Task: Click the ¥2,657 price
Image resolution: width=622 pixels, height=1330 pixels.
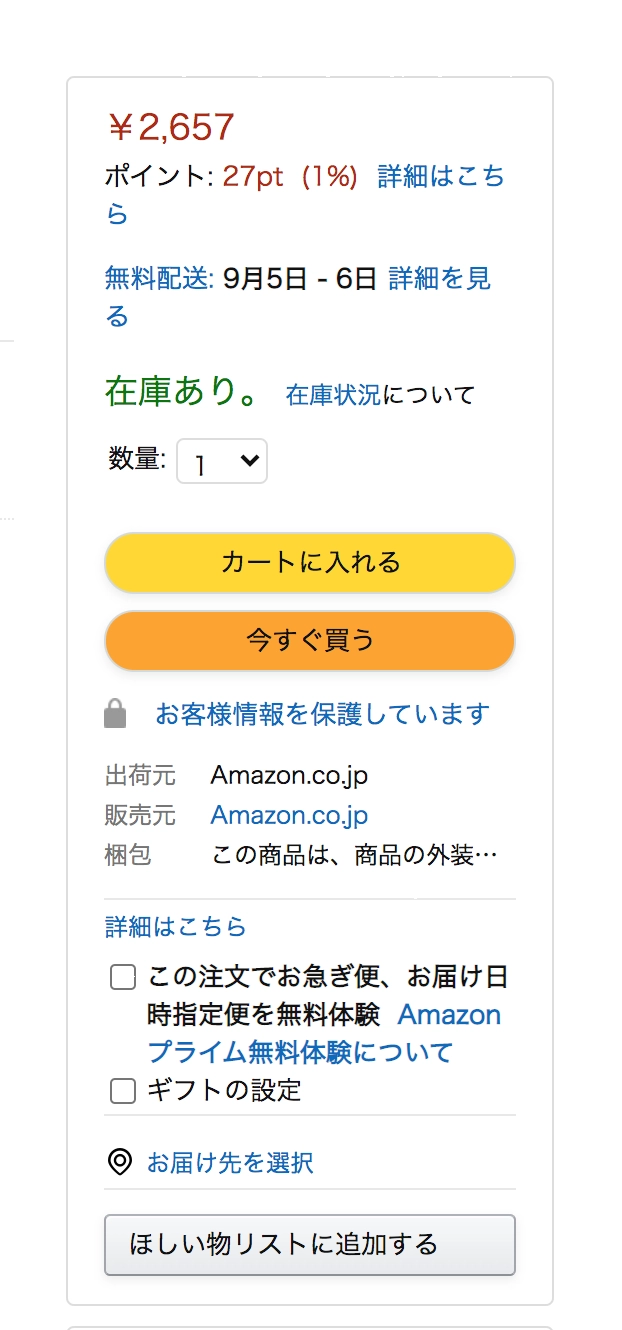Action: pos(170,127)
